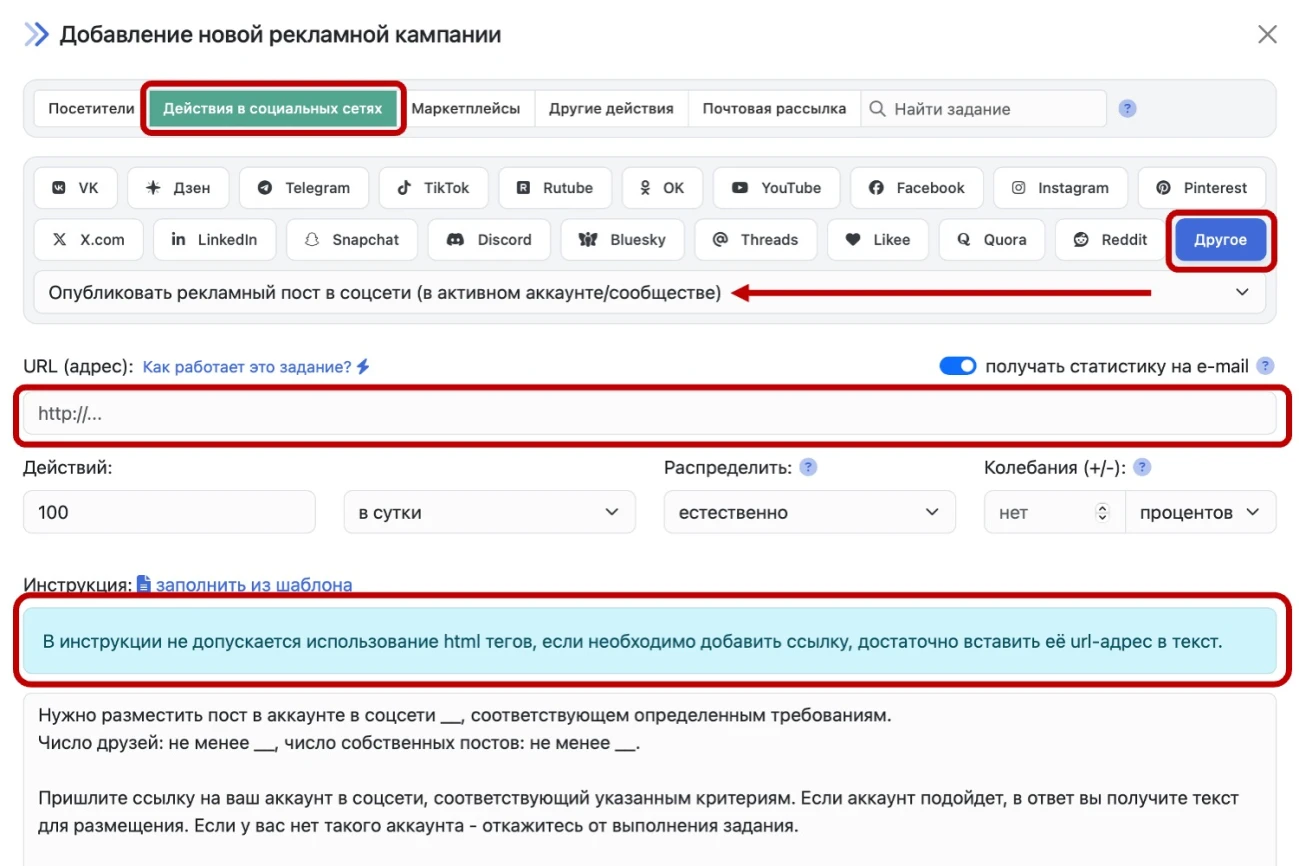Select the Reddit network button
1299x866 pixels.
[1110, 240]
